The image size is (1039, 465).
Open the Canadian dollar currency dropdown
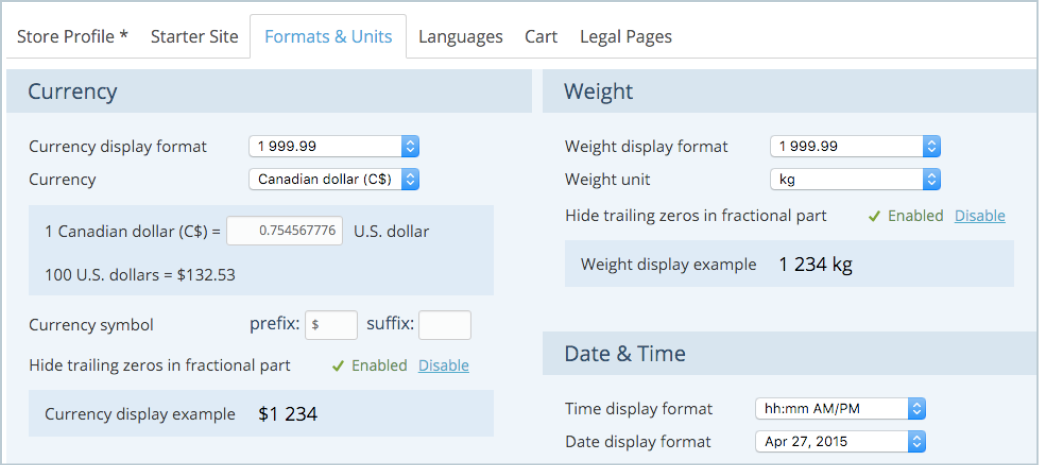(334, 179)
